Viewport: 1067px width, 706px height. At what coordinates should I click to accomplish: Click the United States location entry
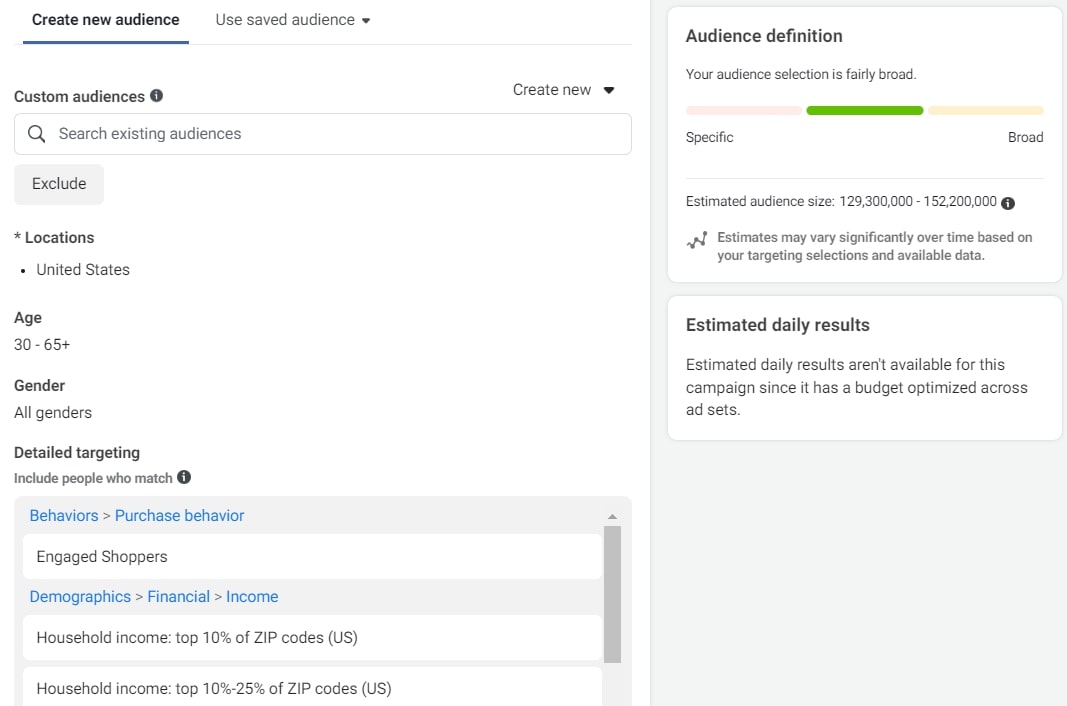pyautogui.click(x=83, y=270)
